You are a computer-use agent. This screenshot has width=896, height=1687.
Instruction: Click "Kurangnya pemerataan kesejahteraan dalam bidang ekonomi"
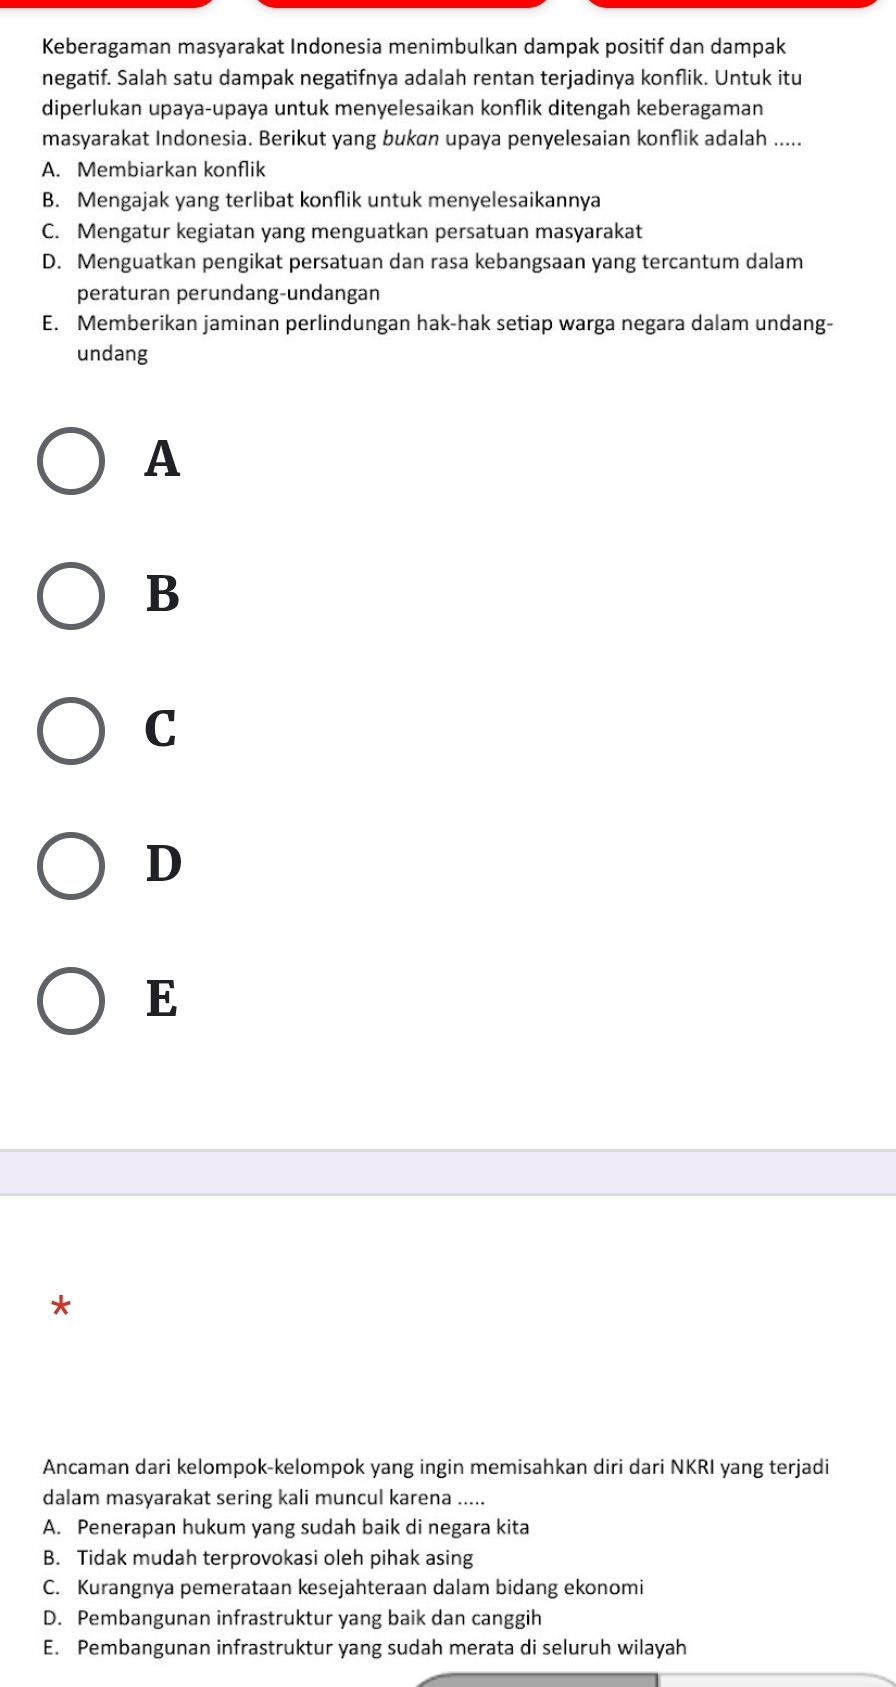[360, 1588]
